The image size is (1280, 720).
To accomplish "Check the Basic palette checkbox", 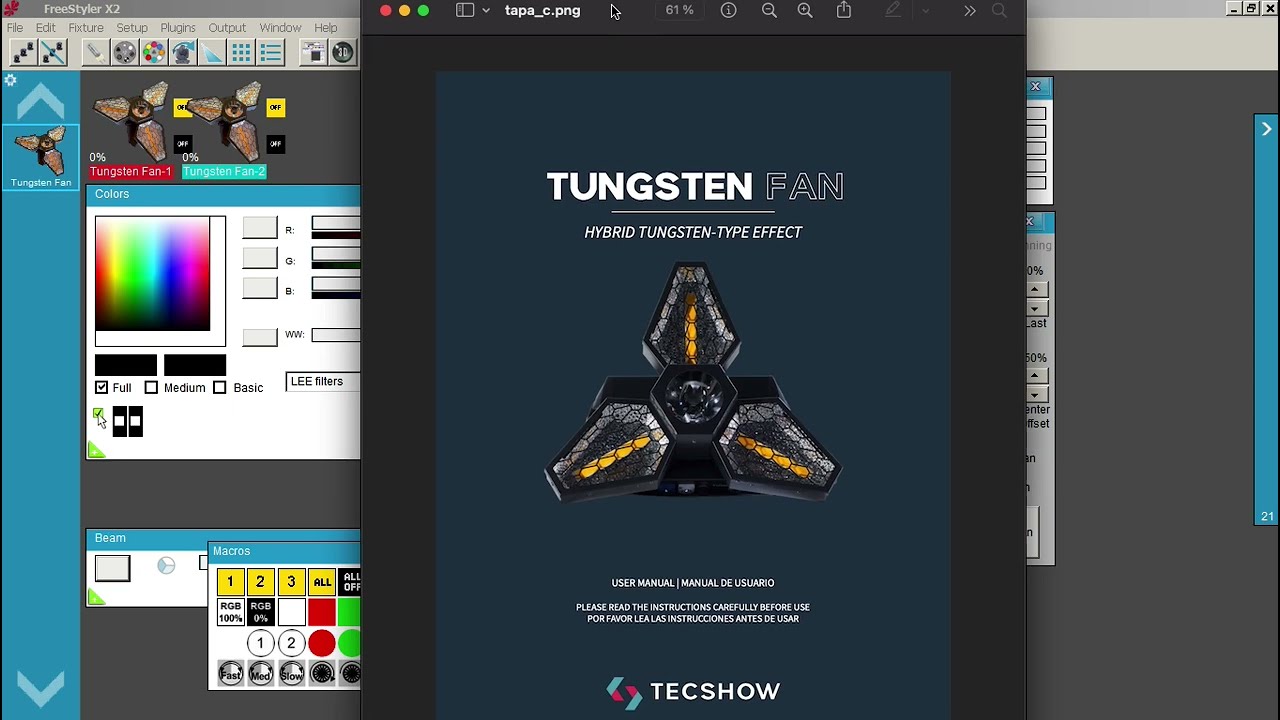I will pos(220,387).
